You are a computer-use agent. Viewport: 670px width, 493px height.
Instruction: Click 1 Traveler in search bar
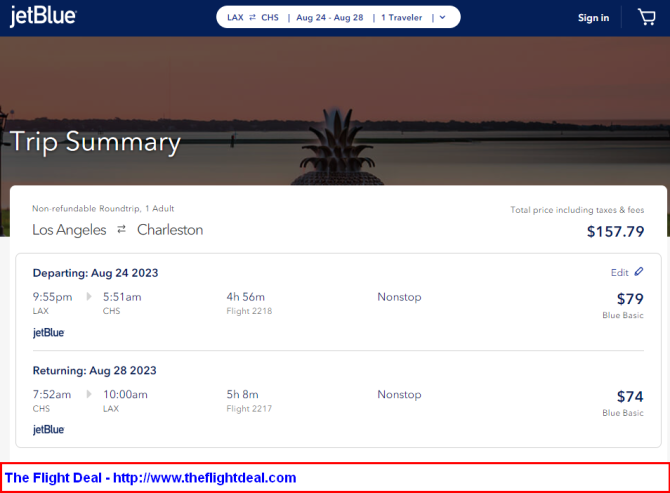pos(402,18)
